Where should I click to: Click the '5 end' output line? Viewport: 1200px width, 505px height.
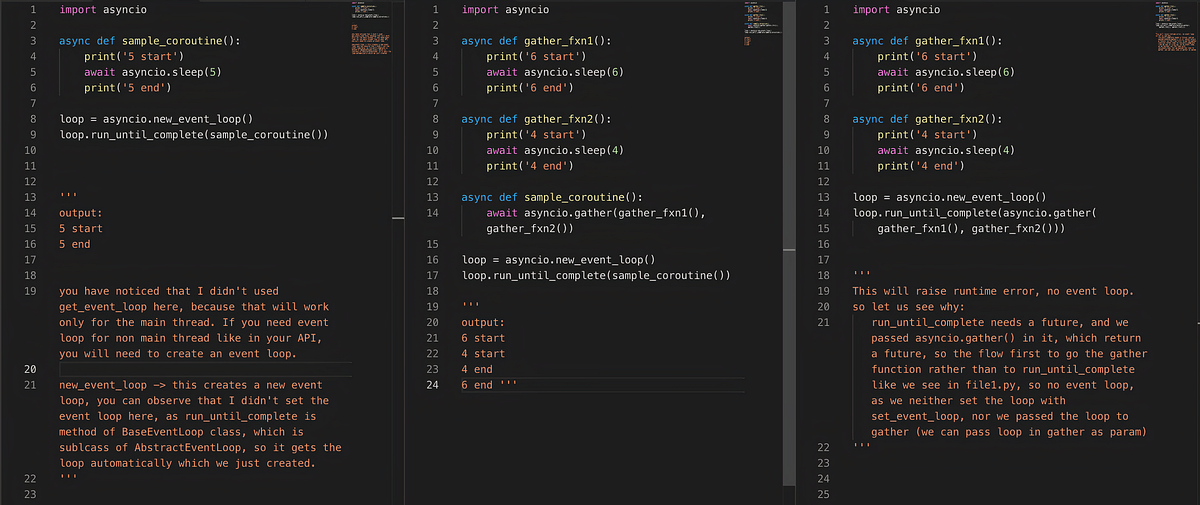click(75, 244)
